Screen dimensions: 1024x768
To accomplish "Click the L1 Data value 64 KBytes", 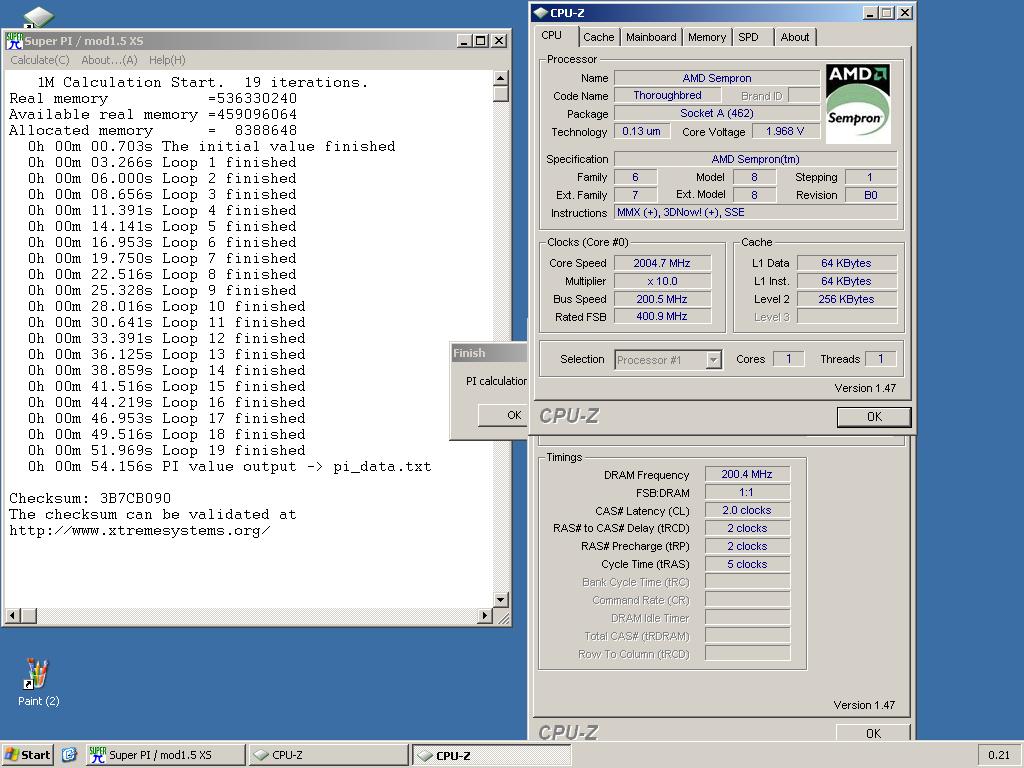I will tap(846, 263).
